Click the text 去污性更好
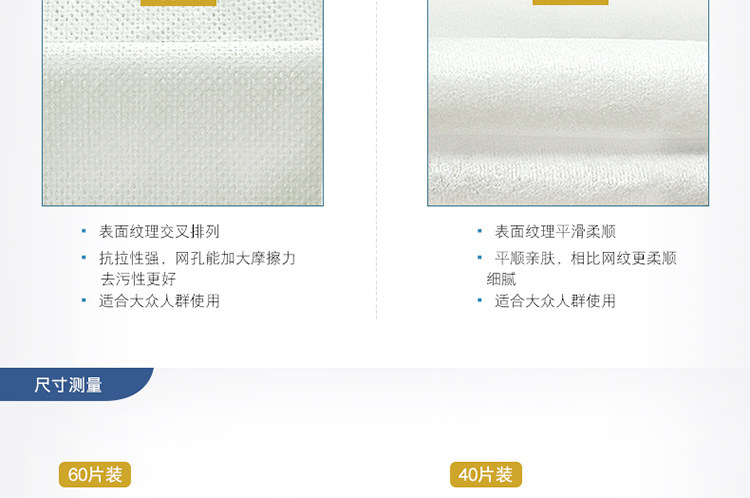The width and height of the screenshot is (750, 498). click(138, 278)
